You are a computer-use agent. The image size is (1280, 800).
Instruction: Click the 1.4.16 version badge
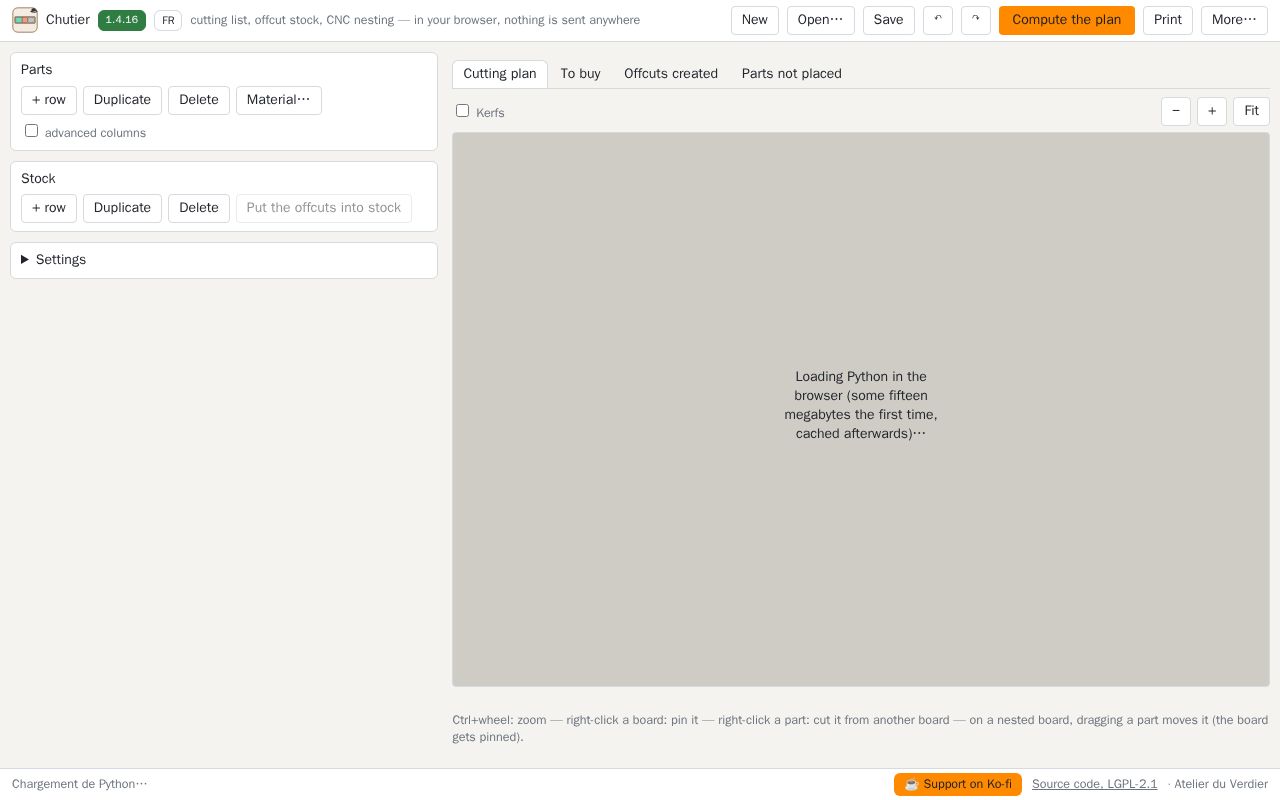tap(122, 20)
